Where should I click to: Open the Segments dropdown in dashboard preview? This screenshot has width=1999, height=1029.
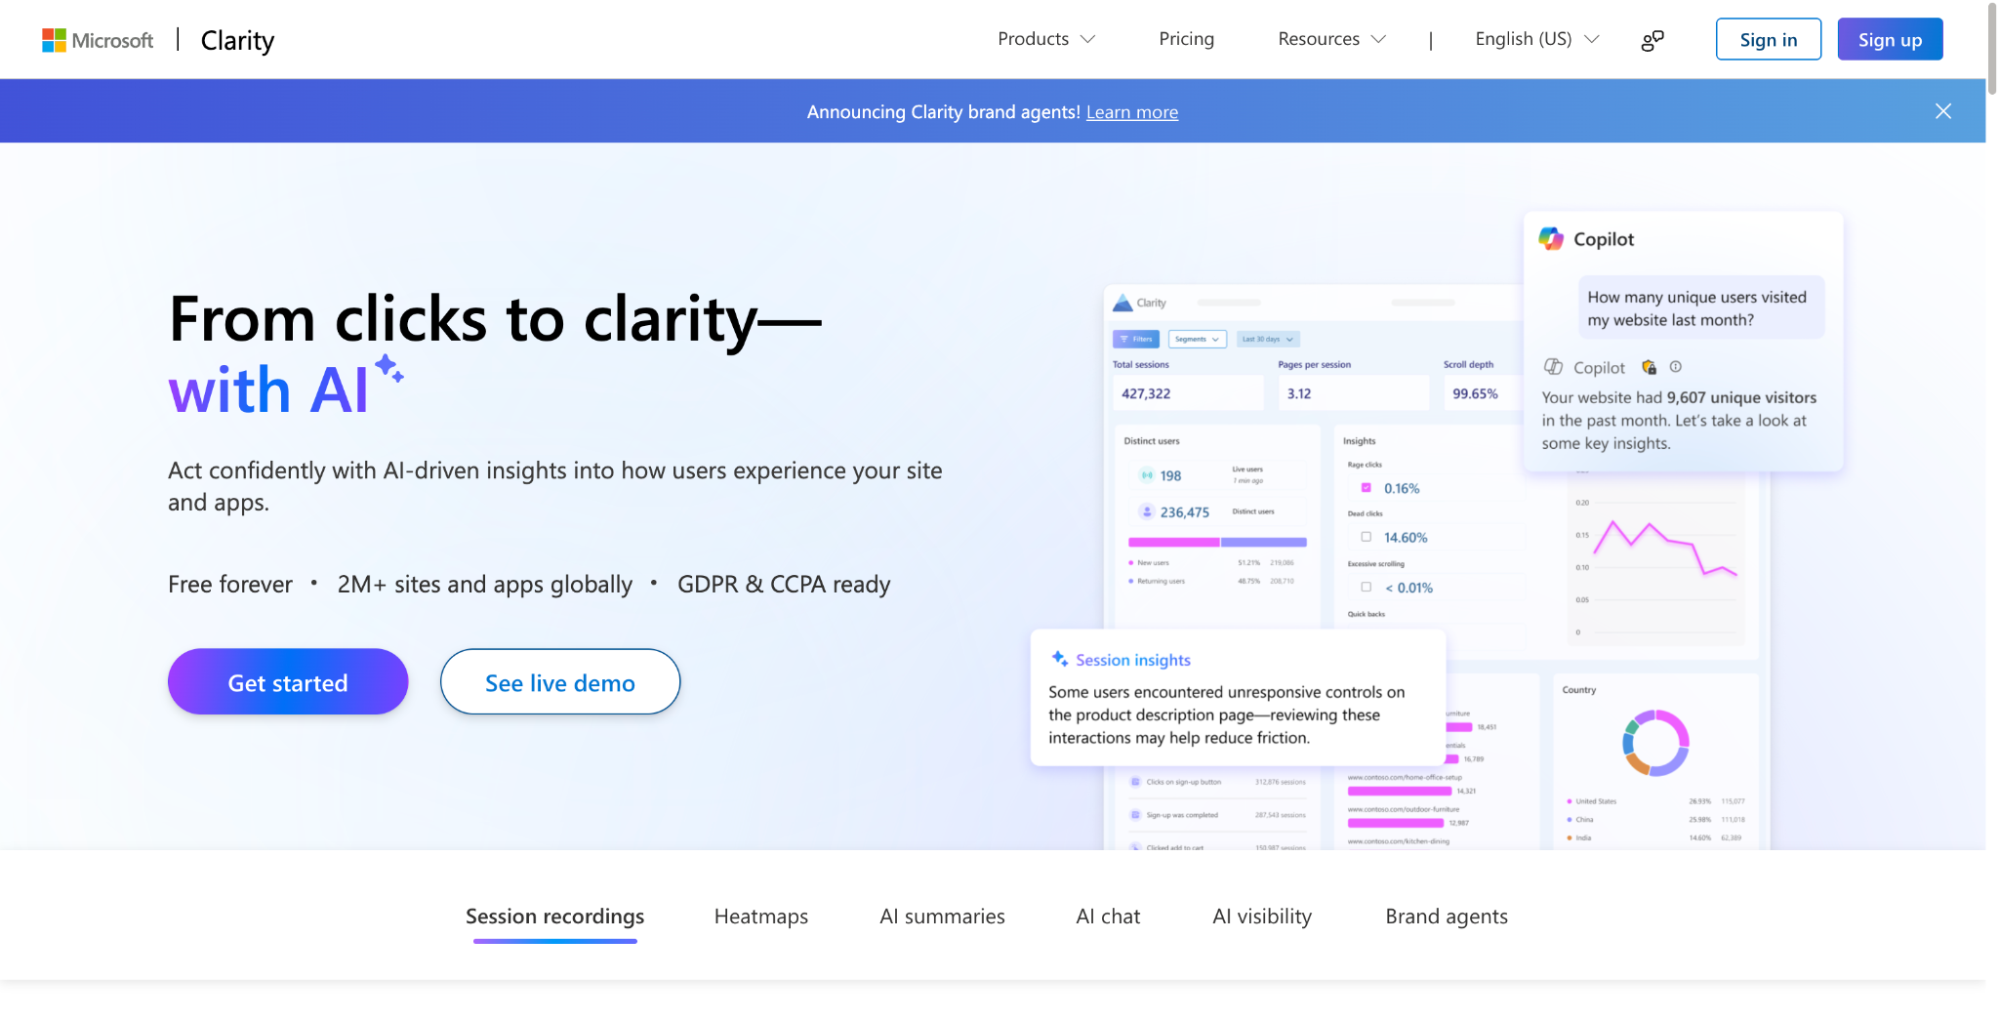[1197, 339]
